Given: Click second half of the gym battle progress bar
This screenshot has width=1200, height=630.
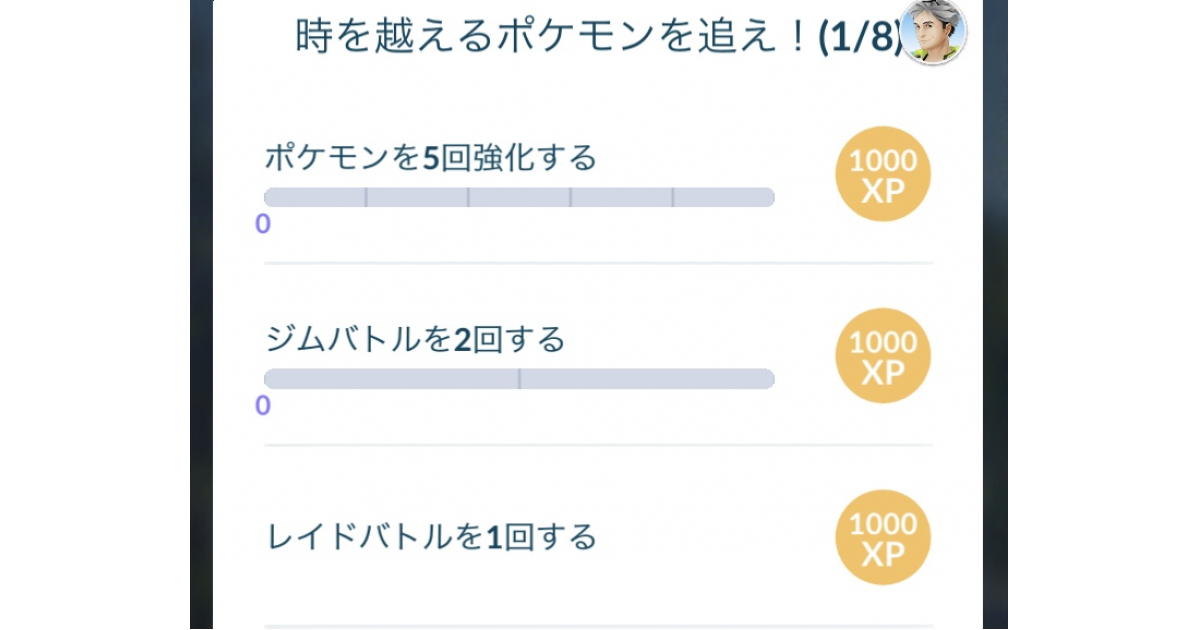Looking at the screenshot, I should point(647,379).
